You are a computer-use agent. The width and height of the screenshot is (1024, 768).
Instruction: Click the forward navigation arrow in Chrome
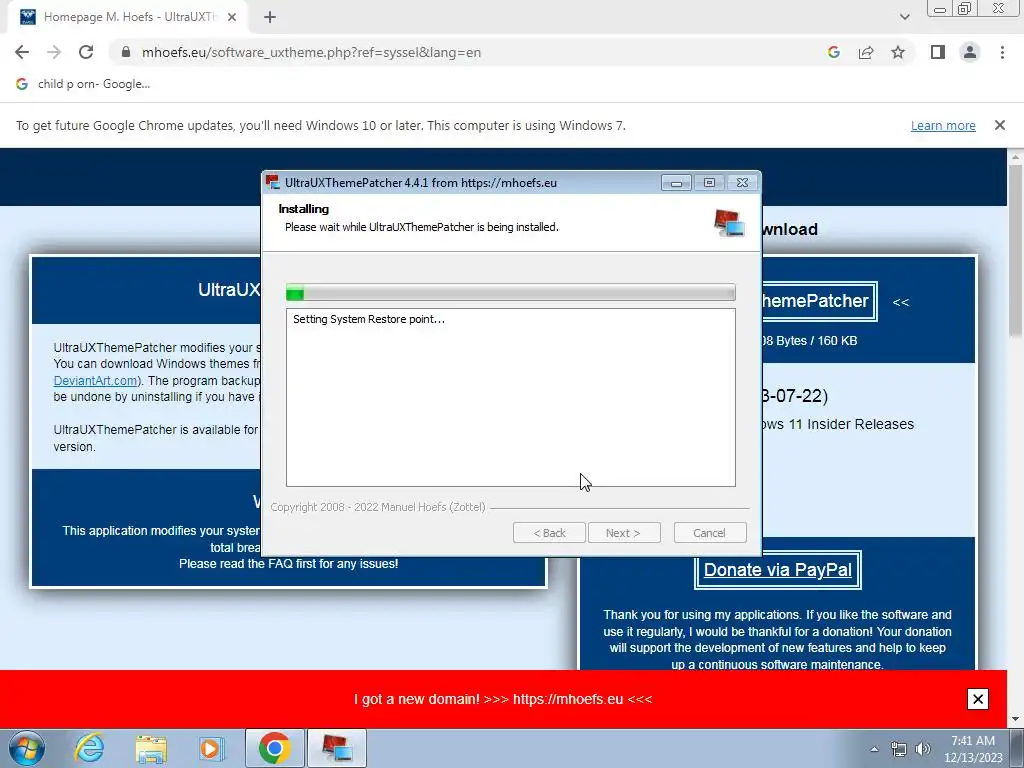point(54,52)
